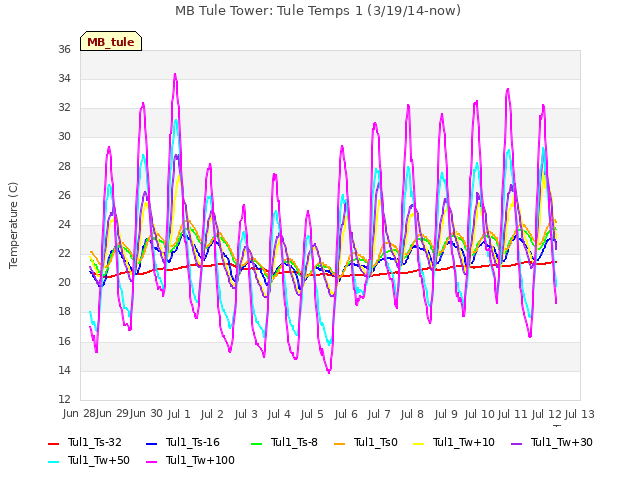The width and height of the screenshot is (640, 480).
Task: Click the magenta minimum near 14 on Jul 5
Action: 329,372
